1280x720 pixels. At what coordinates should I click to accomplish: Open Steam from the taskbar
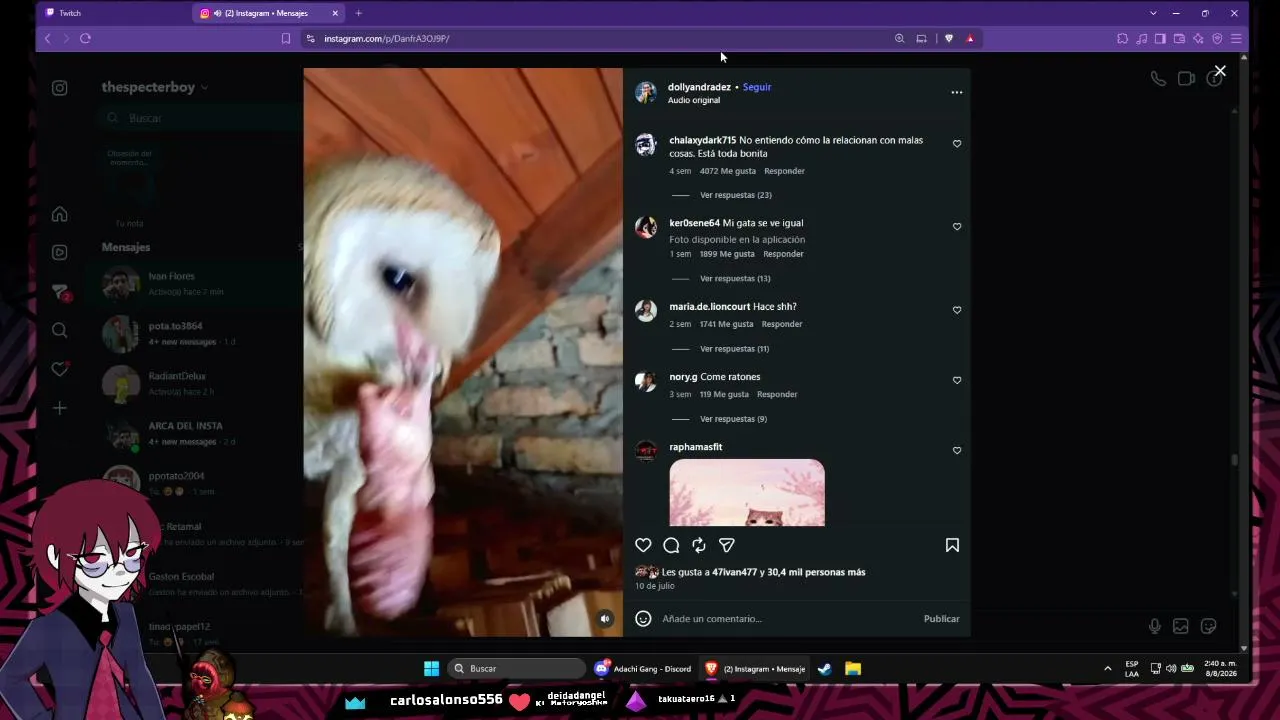pyautogui.click(x=825, y=668)
